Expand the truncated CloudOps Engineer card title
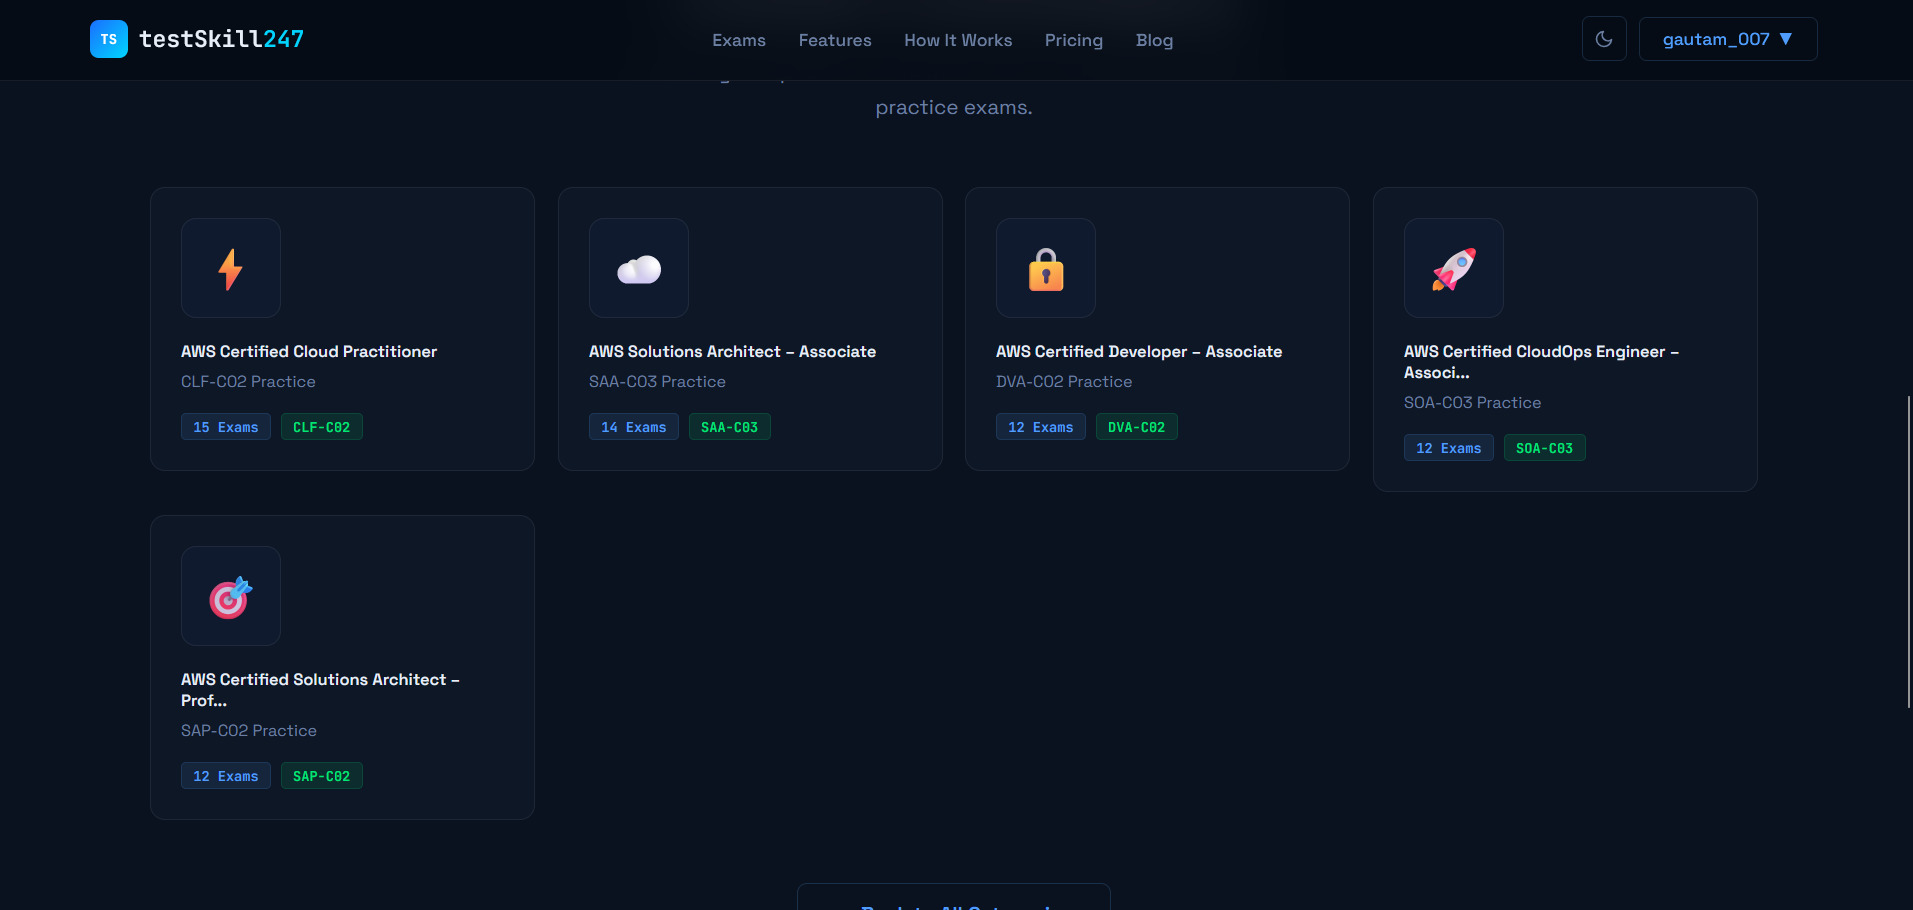The image size is (1913, 910). pyautogui.click(x=1540, y=361)
